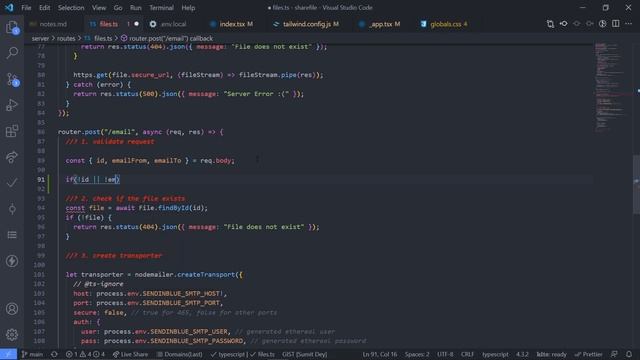
Task: Change indentation via Spaces: 2
Action: tap(417, 354)
